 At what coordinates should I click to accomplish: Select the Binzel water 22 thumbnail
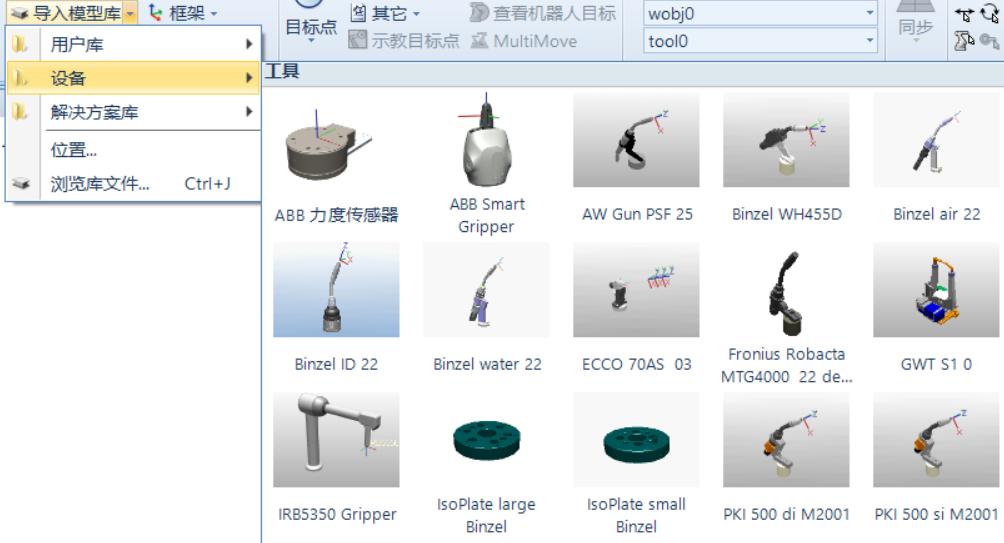click(487, 290)
